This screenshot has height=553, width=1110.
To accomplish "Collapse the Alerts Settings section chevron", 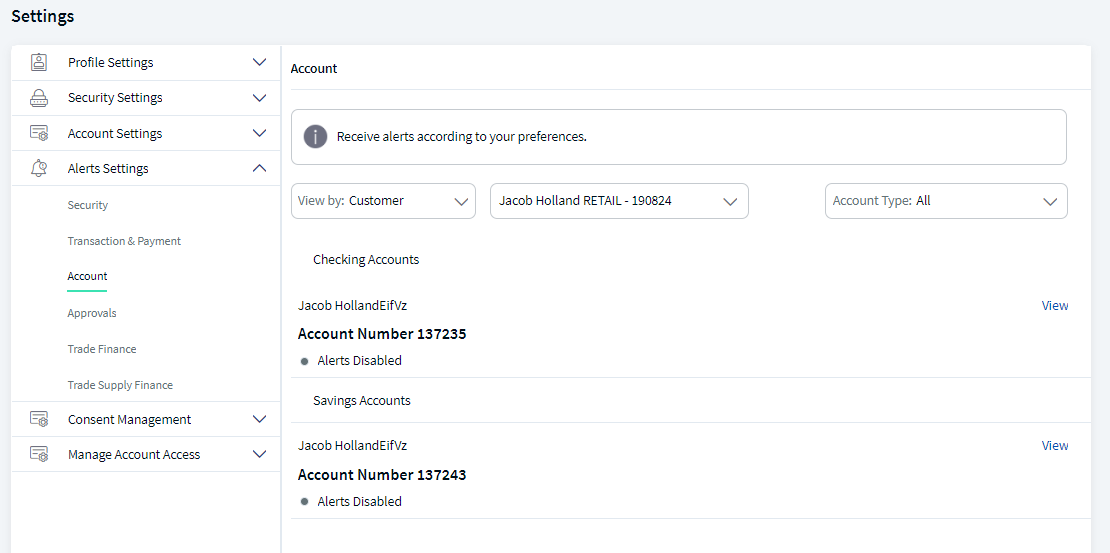I will [259, 169].
